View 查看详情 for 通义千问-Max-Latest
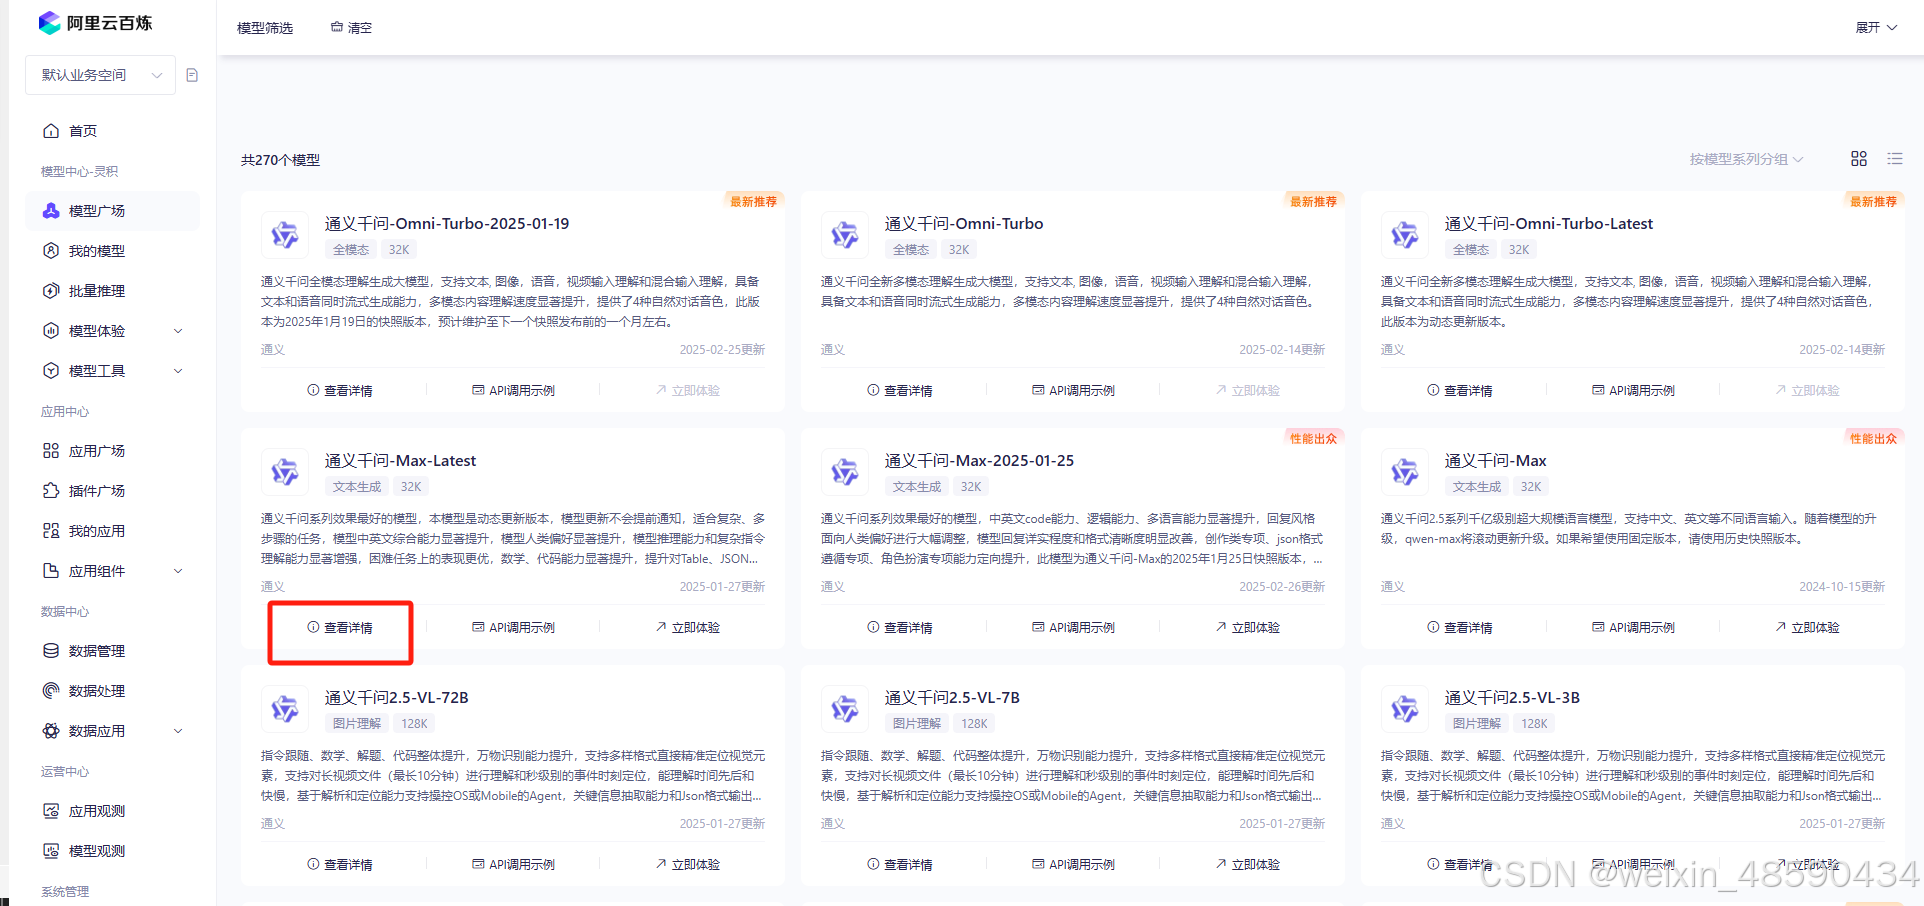1924x906 pixels. (340, 628)
